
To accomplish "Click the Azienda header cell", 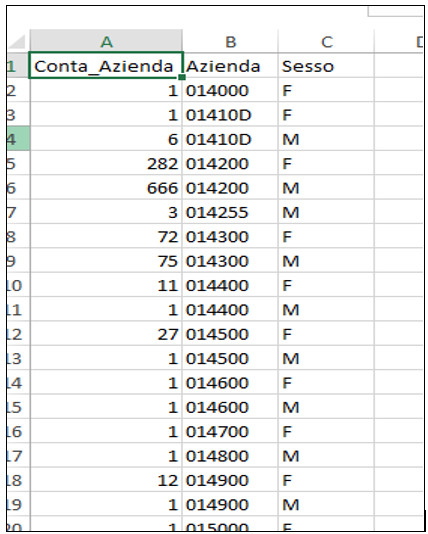I will click(230, 66).
